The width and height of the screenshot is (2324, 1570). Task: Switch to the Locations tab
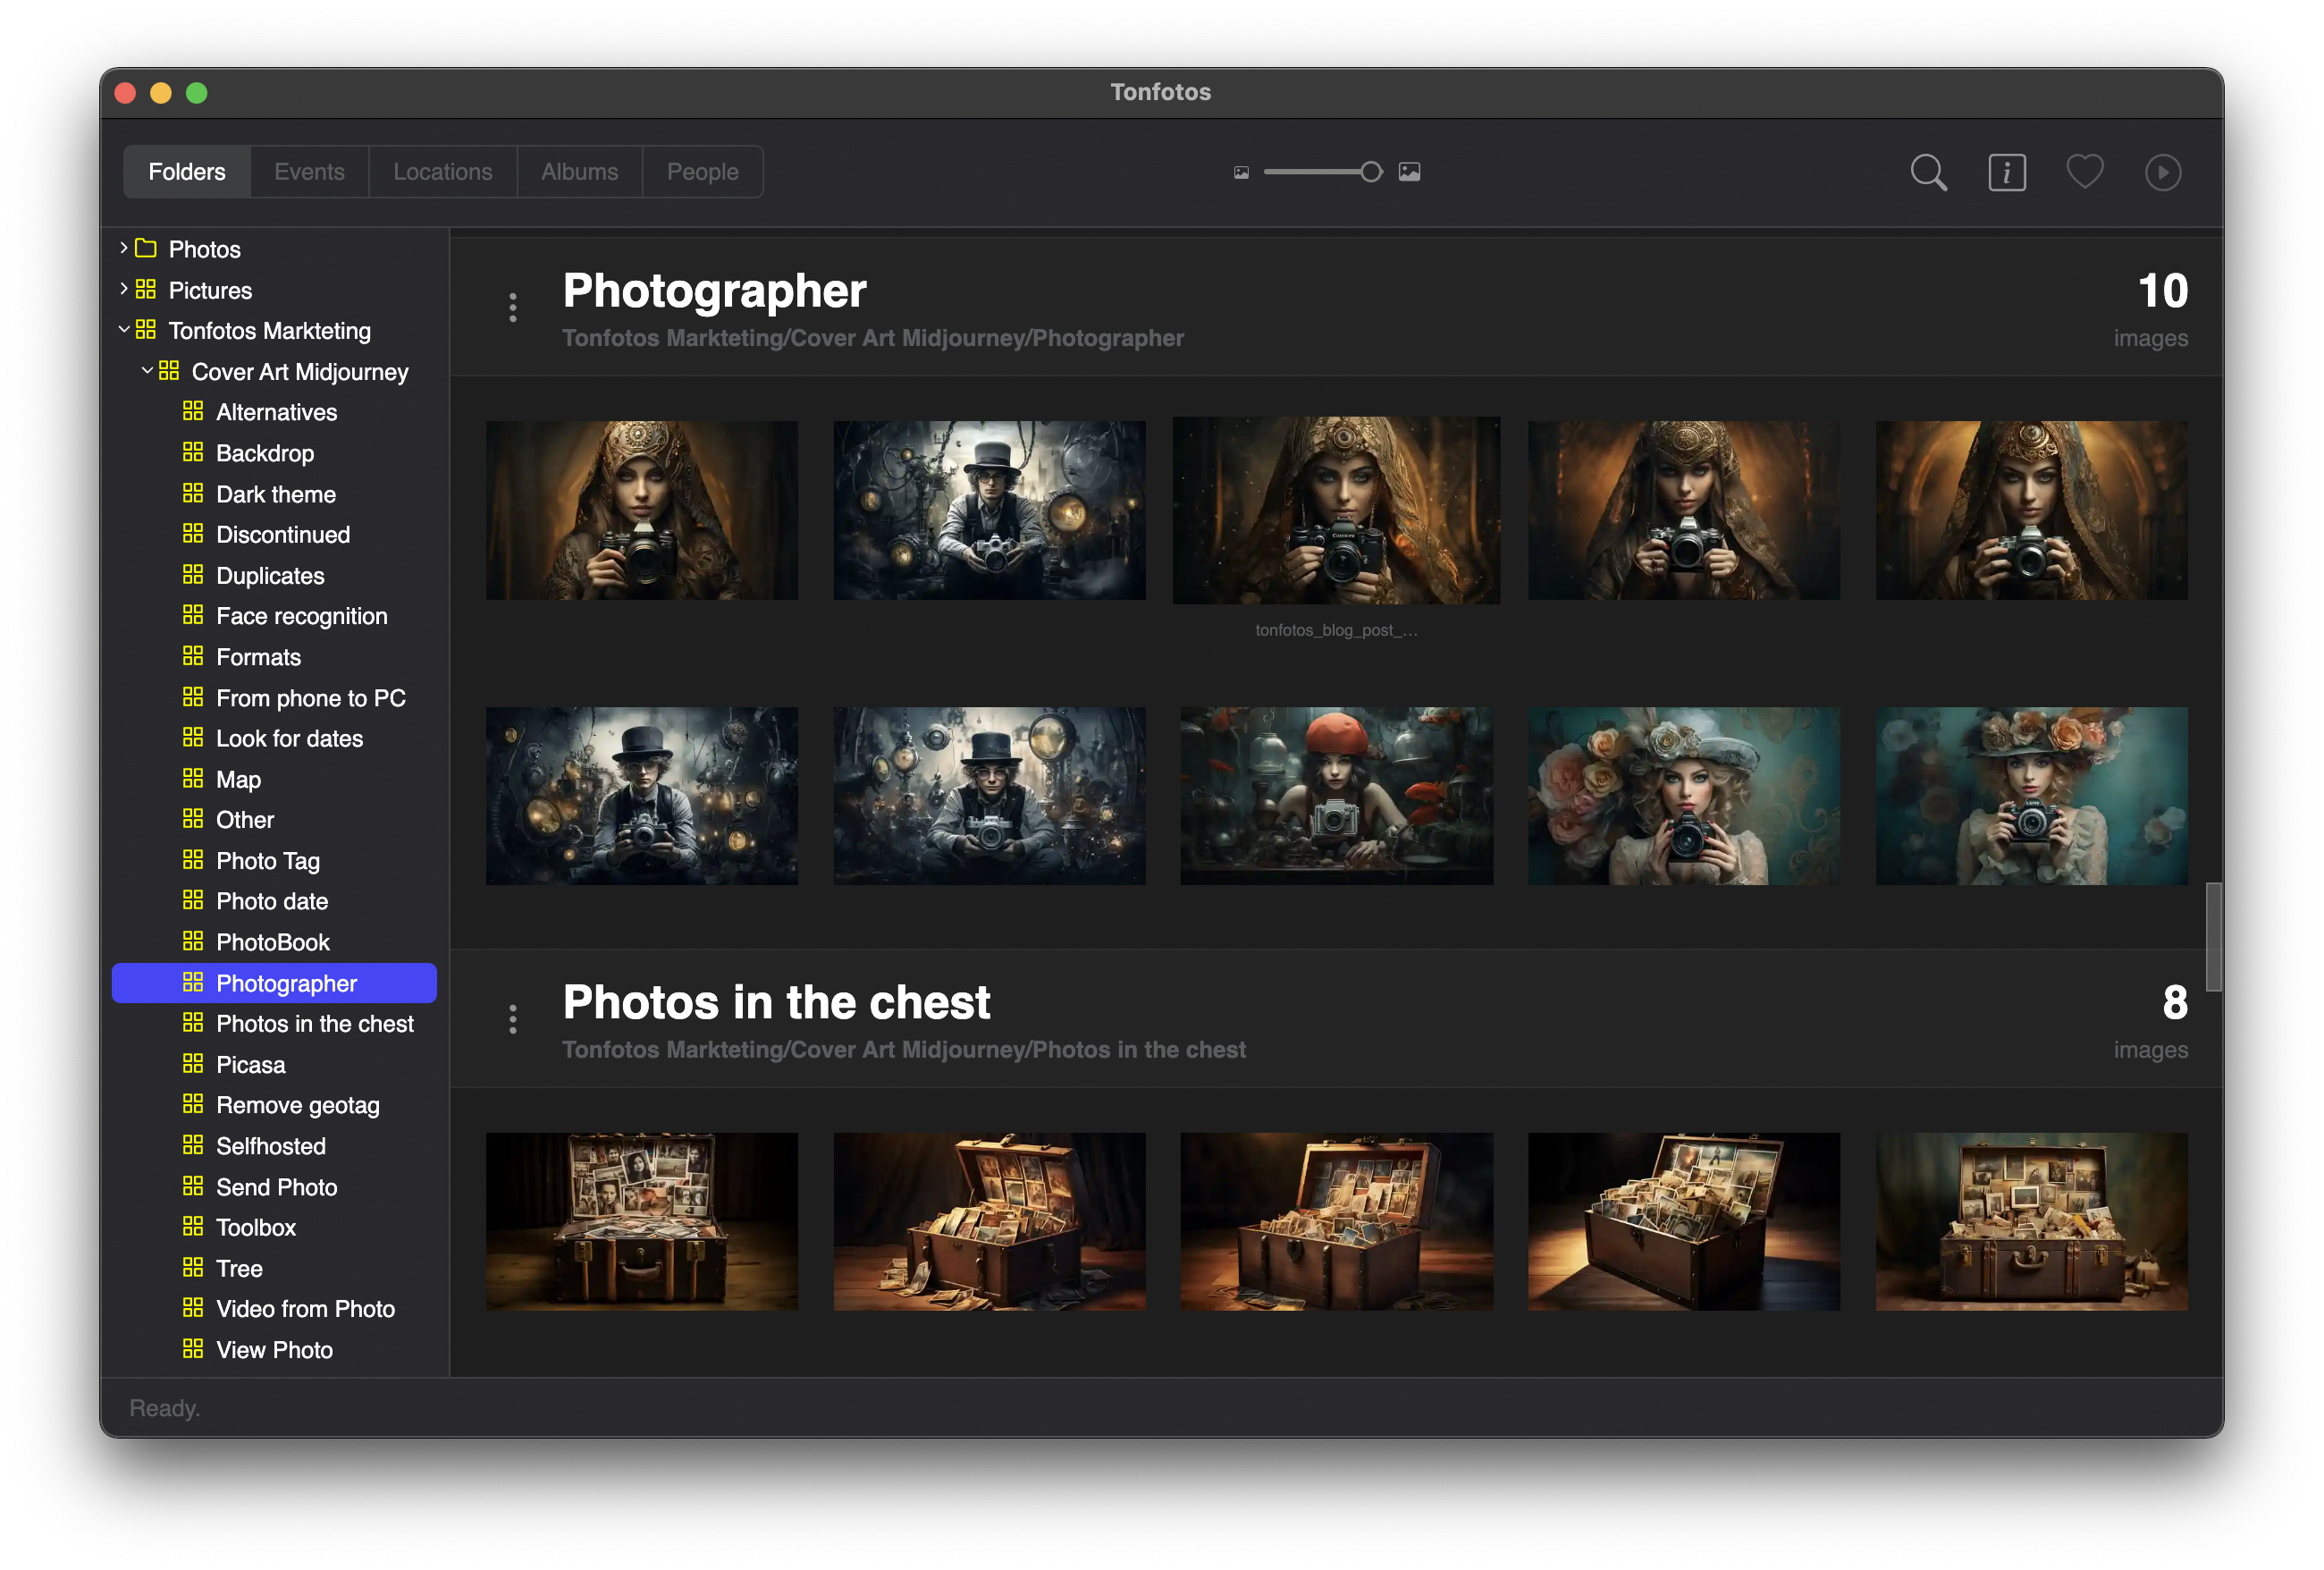point(442,172)
